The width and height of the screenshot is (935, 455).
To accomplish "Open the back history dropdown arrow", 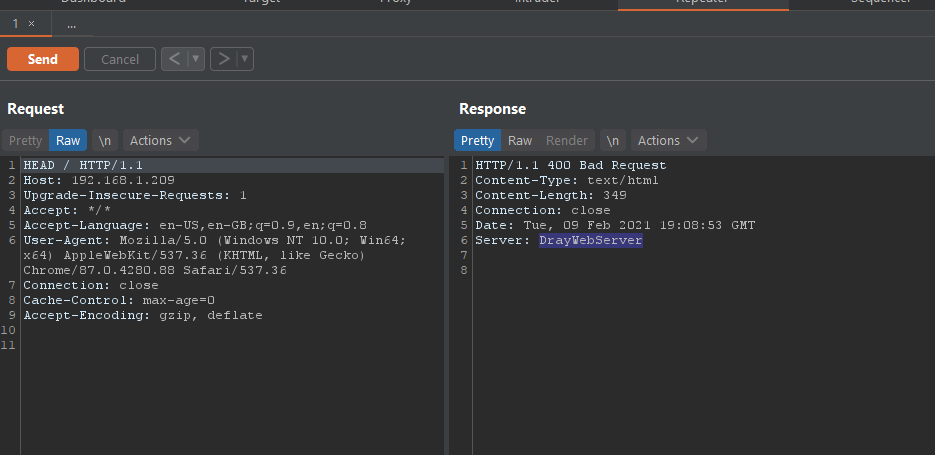I will click(x=196, y=59).
